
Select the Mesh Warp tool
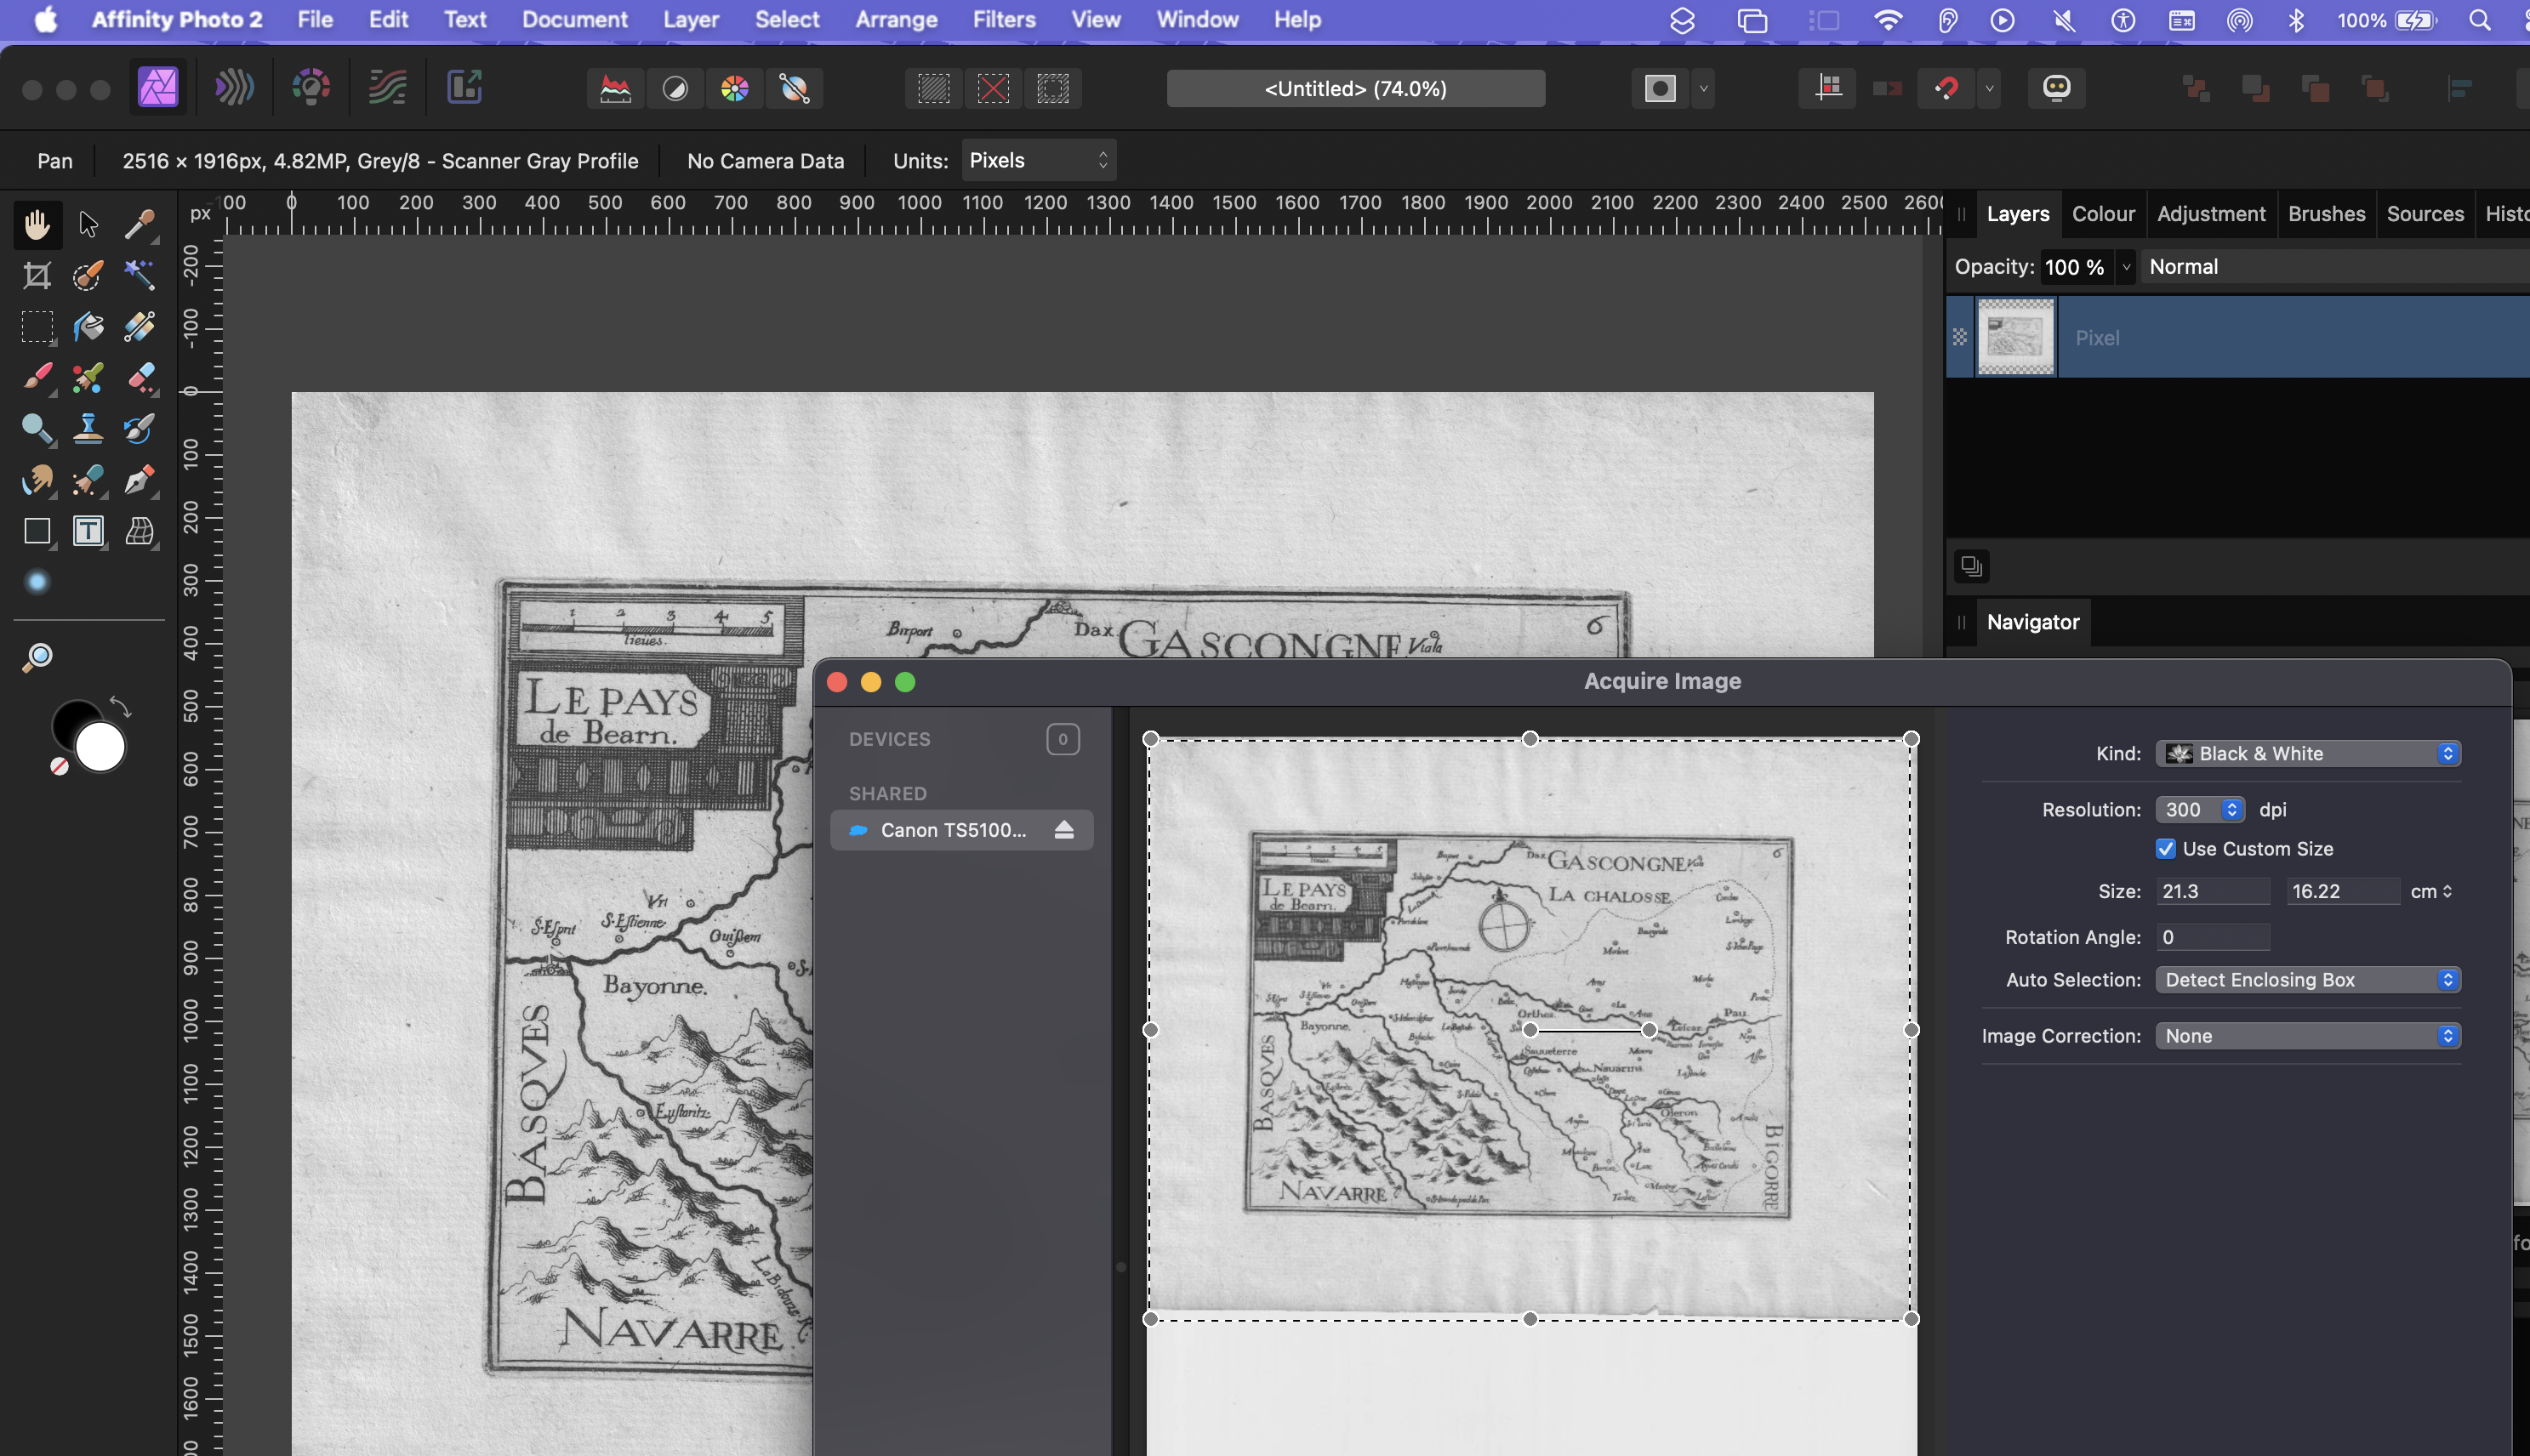pos(139,531)
